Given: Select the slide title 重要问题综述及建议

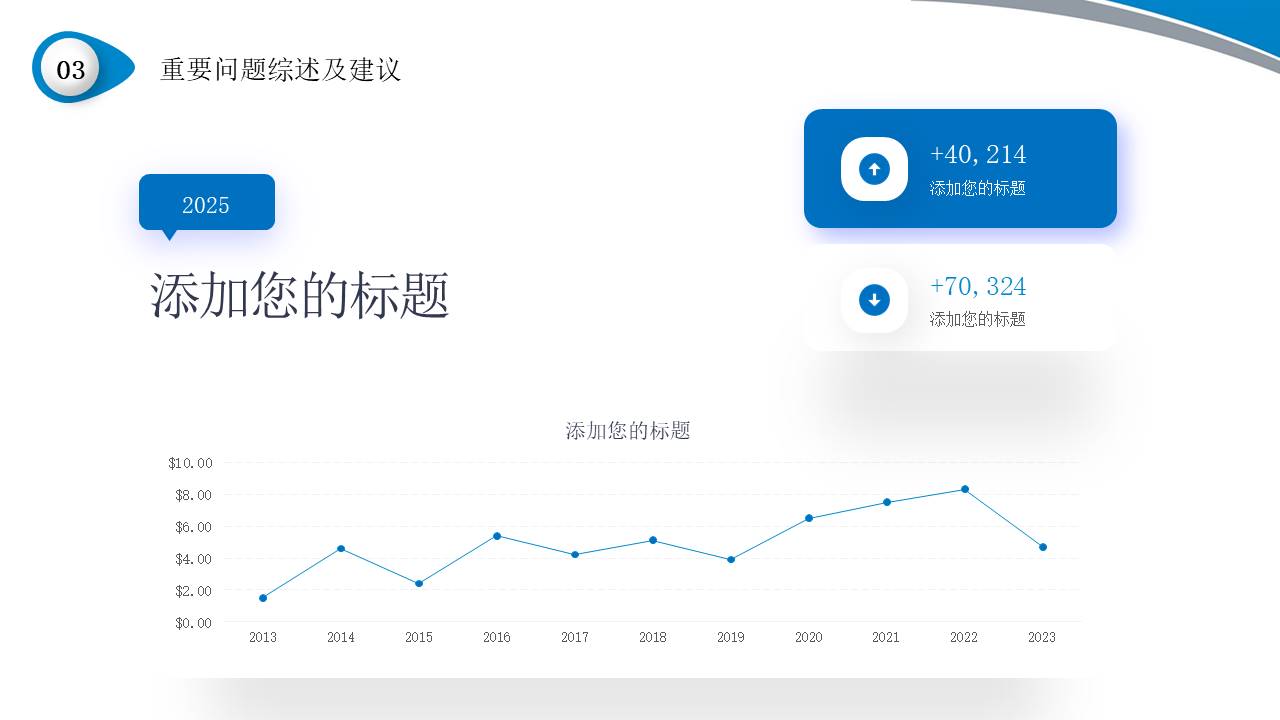Looking at the screenshot, I should coord(280,69).
